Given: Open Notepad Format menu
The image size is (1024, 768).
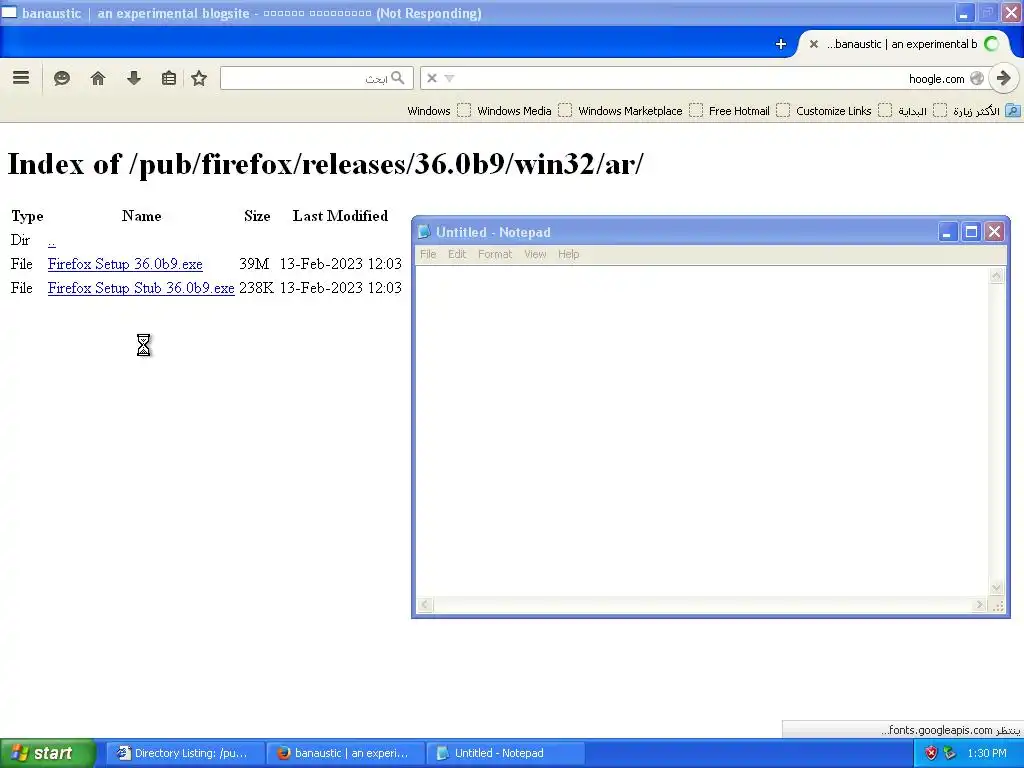Looking at the screenshot, I should point(495,254).
